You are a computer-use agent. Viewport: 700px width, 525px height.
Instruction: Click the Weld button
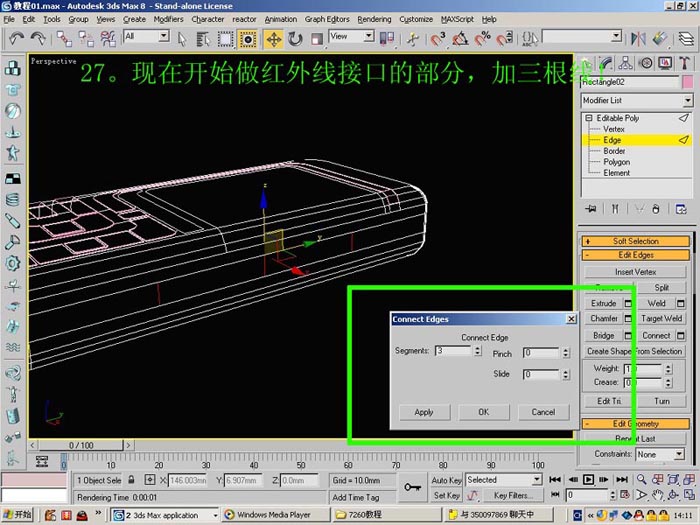[656, 304]
